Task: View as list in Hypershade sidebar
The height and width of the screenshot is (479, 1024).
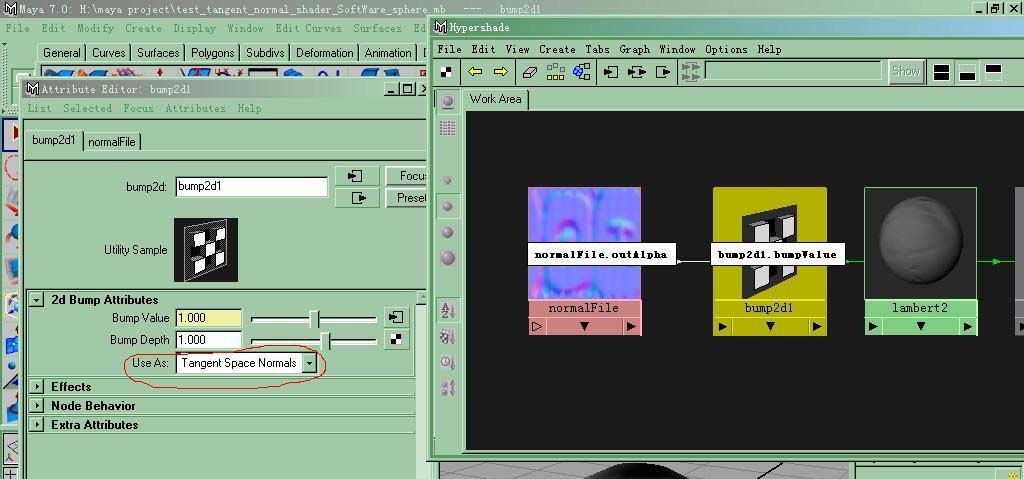Action: point(447,127)
